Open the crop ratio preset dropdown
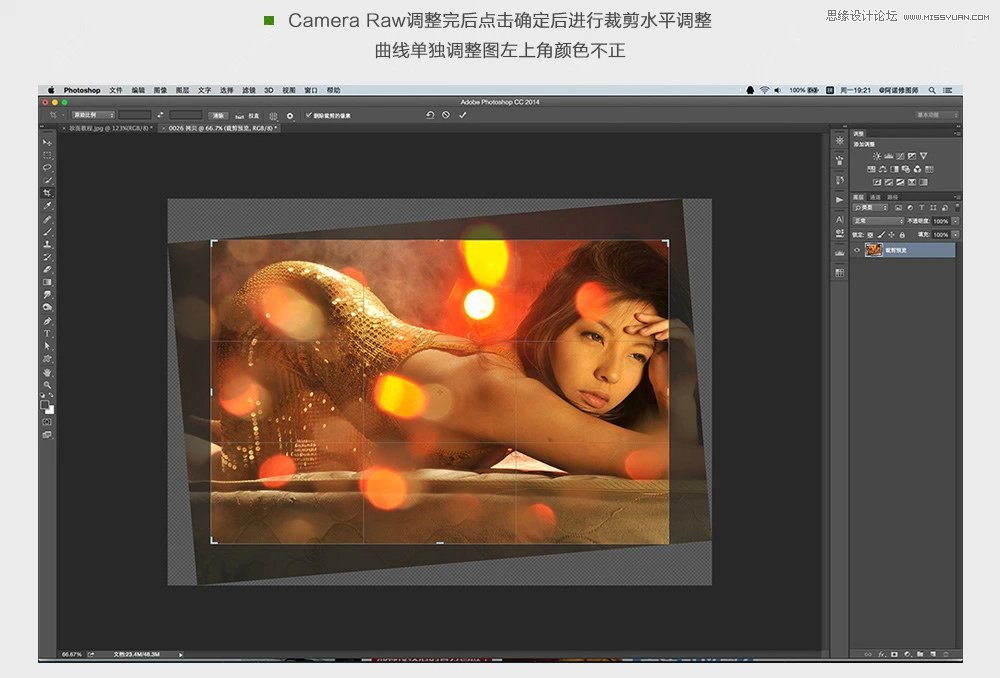 [x=92, y=115]
